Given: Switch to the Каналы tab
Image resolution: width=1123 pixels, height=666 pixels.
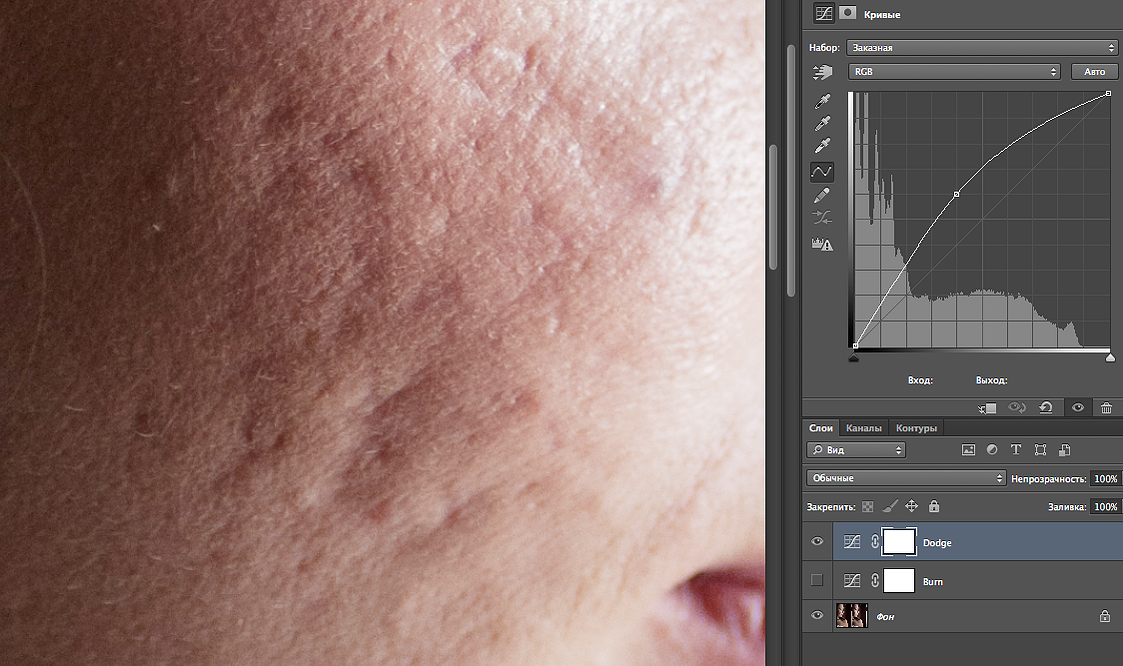Looking at the screenshot, I should click(x=864, y=428).
